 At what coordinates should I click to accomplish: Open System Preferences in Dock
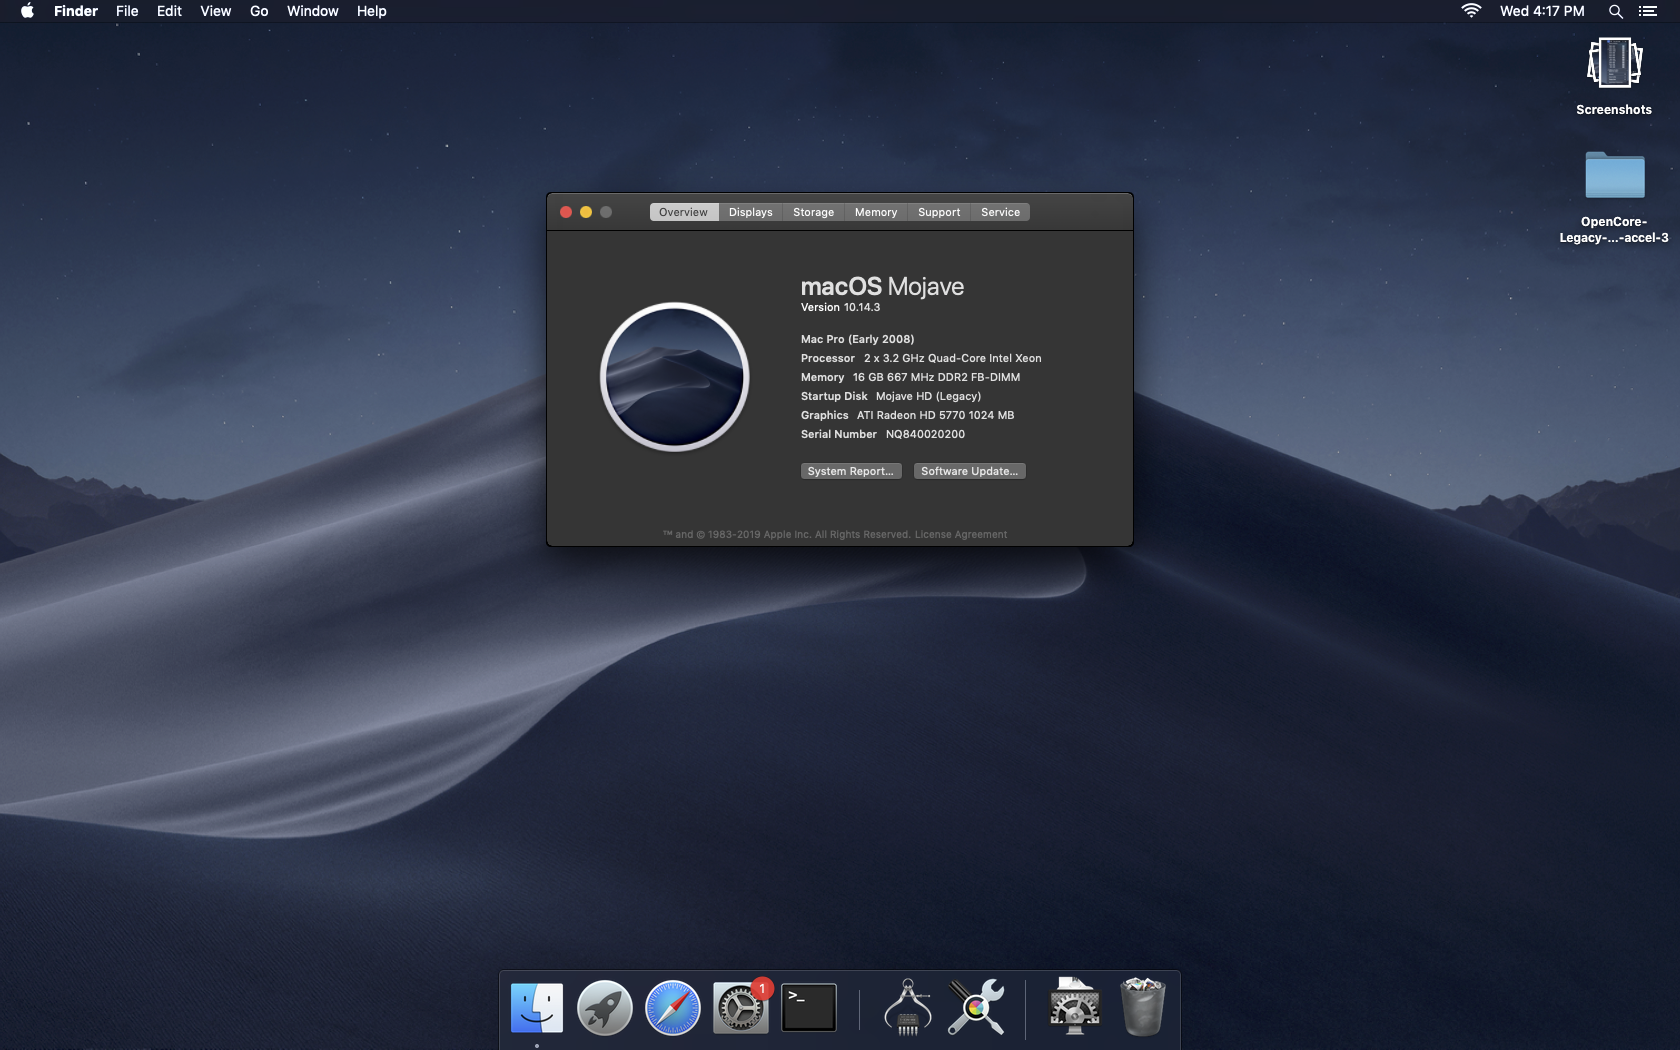pyautogui.click(x=741, y=1007)
